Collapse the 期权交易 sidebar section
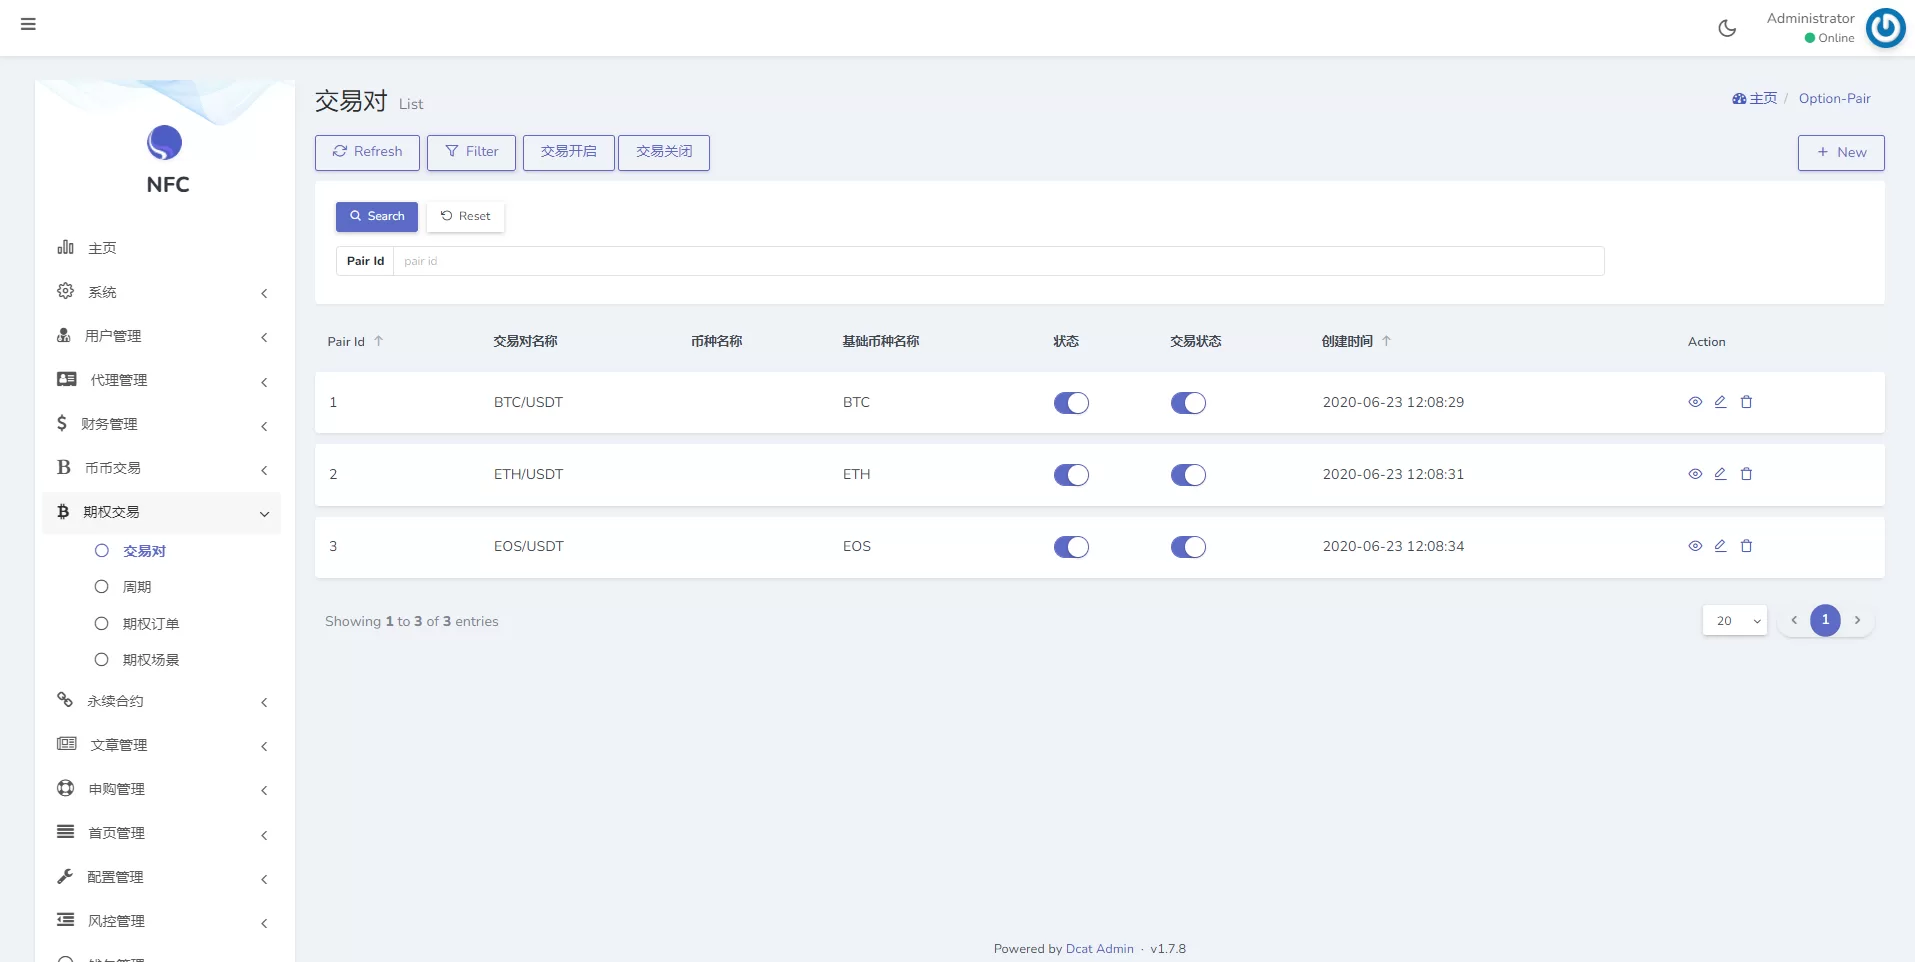The width and height of the screenshot is (1915, 962). tap(160, 512)
